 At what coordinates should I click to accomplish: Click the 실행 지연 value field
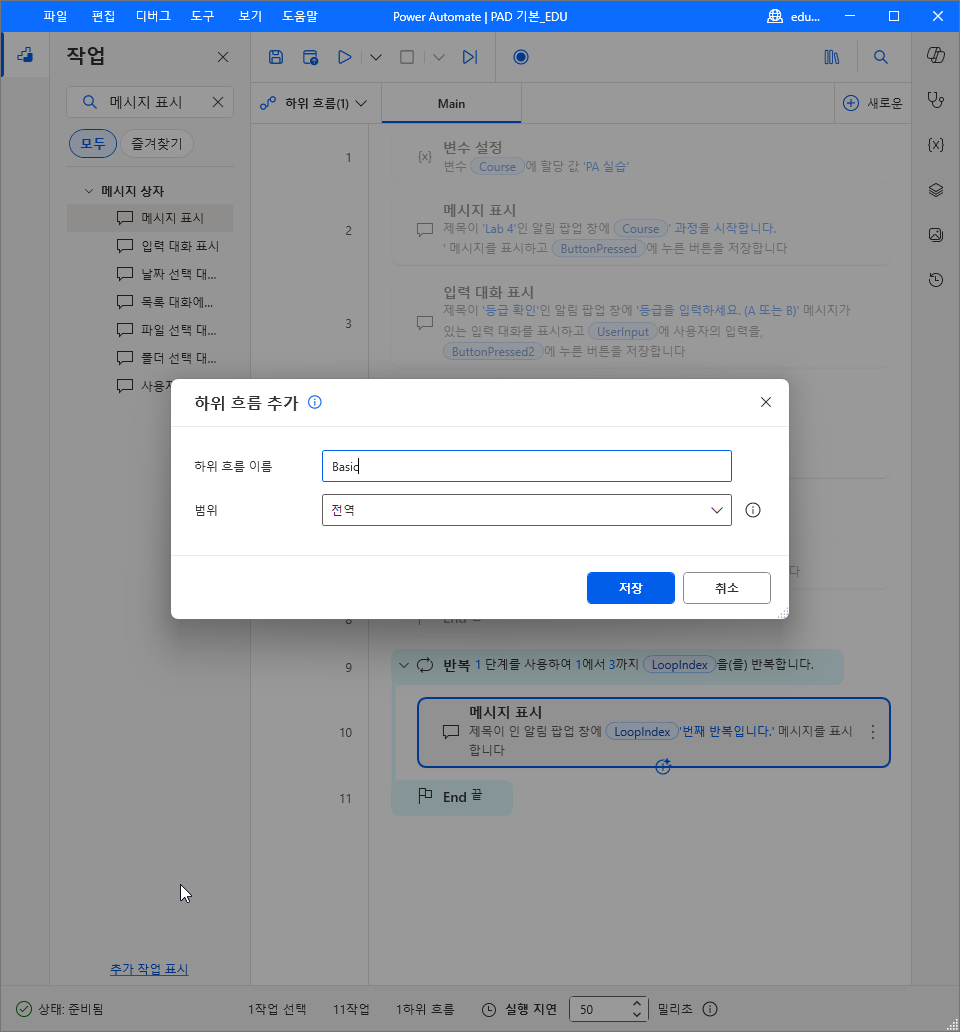pyautogui.click(x=600, y=1009)
